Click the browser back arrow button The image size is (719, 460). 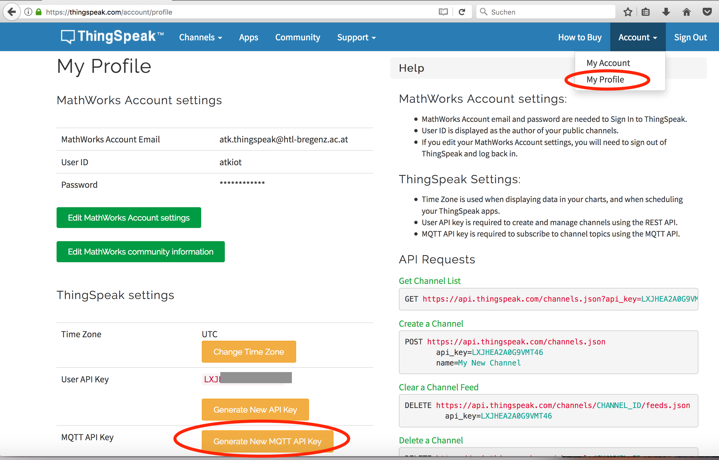(x=11, y=11)
